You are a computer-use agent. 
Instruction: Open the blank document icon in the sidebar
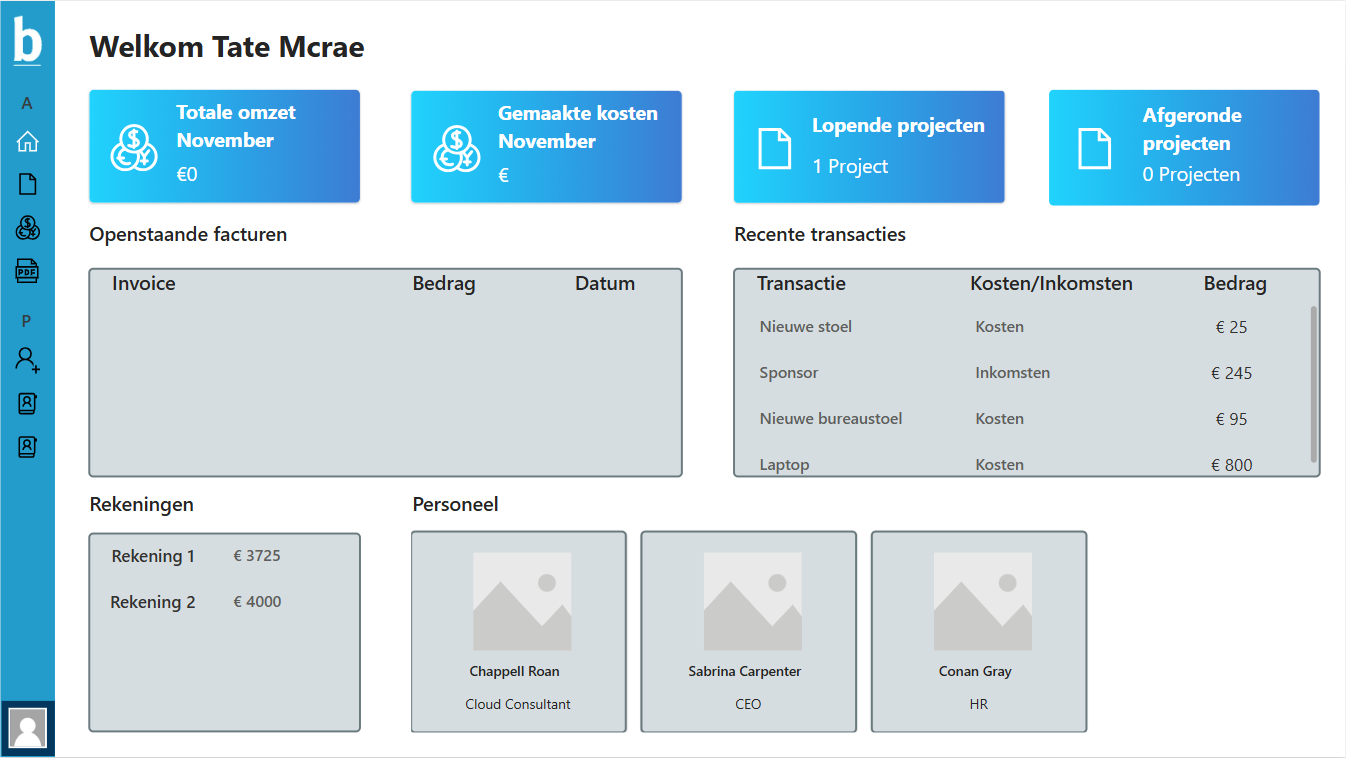[27, 184]
